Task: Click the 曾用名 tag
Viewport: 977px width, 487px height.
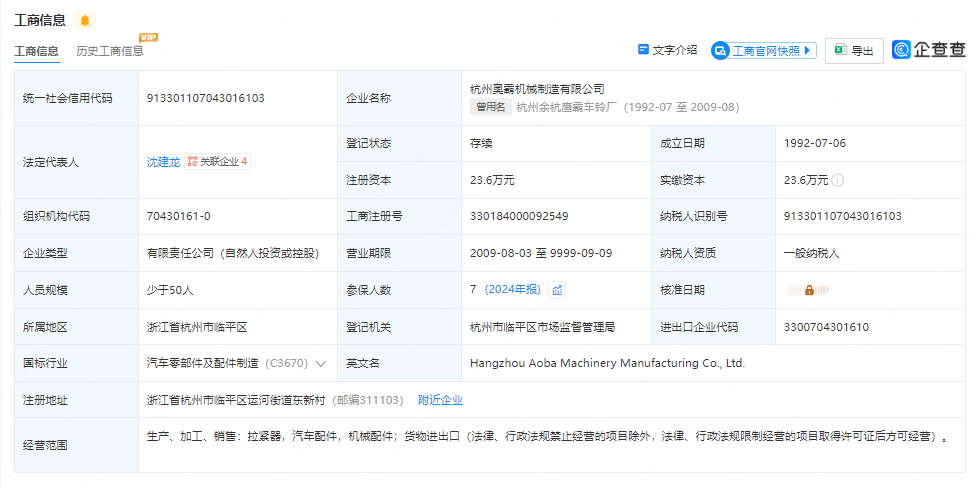Action: tap(490, 107)
